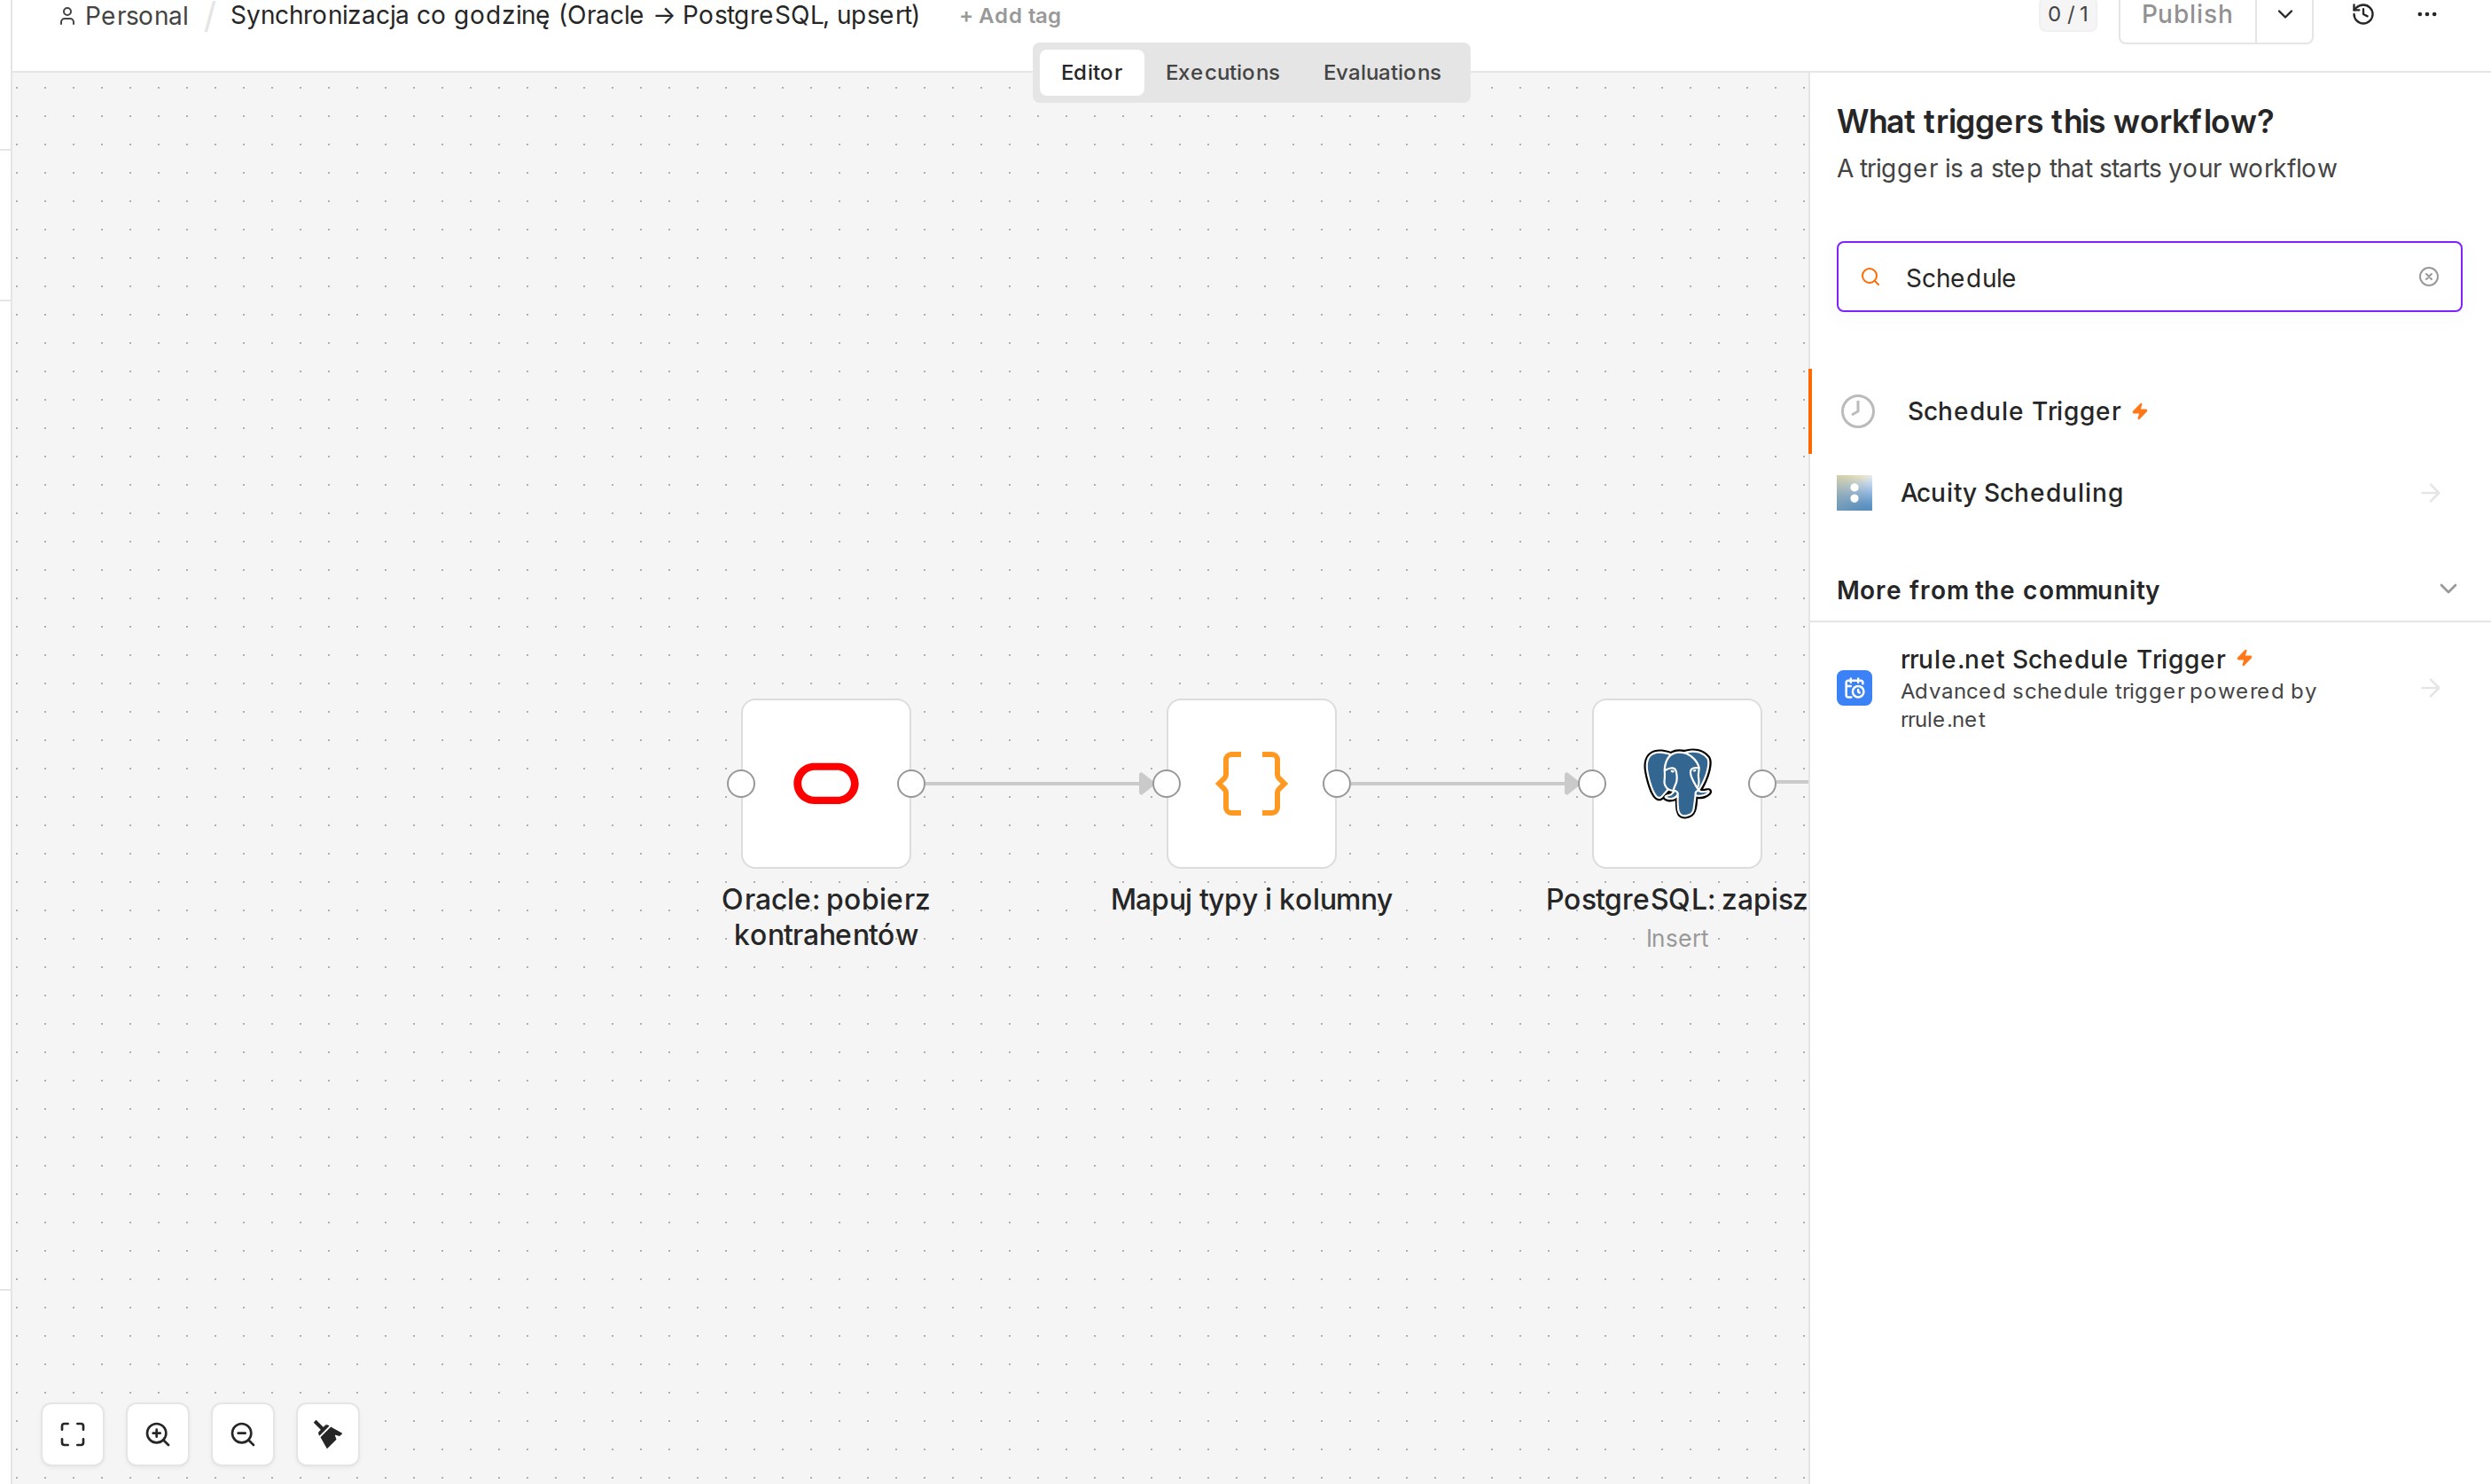Click the fit-to-view canvas icon
Viewport: 2491px width, 1484px height.
pos(72,1434)
